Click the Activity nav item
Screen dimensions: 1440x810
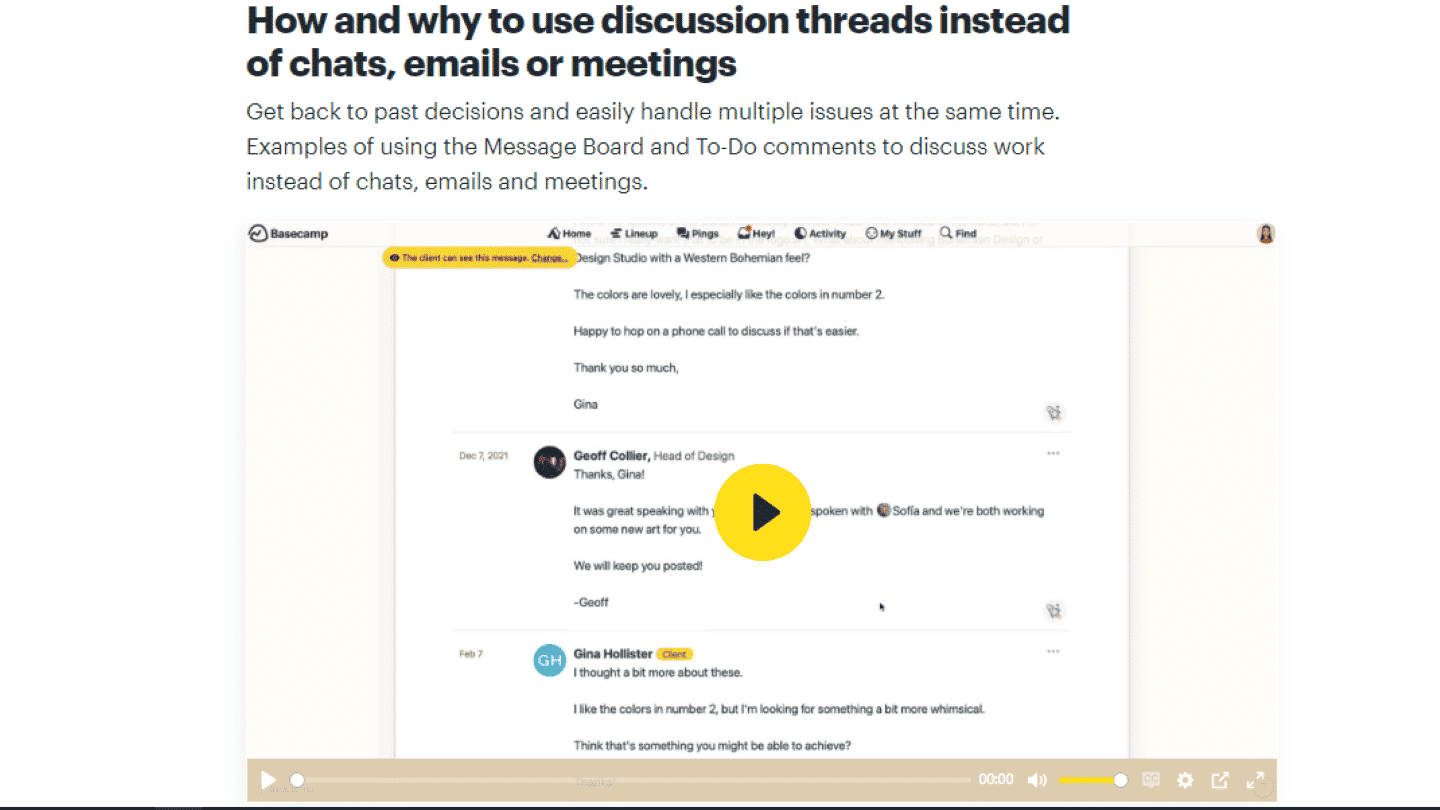pyautogui.click(x=820, y=233)
